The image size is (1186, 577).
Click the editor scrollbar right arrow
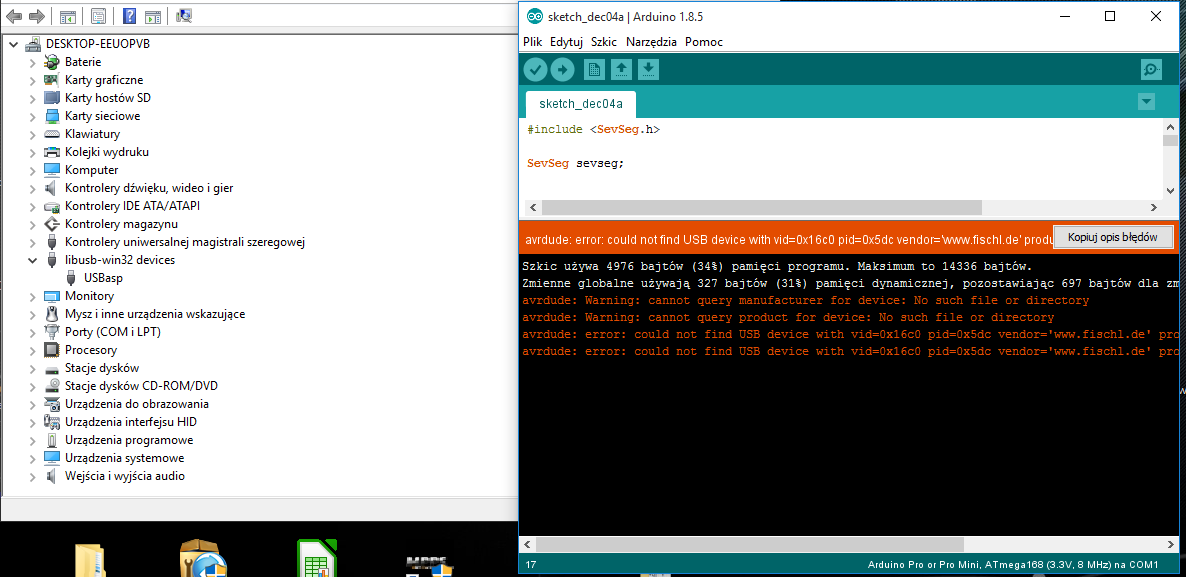1153,207
